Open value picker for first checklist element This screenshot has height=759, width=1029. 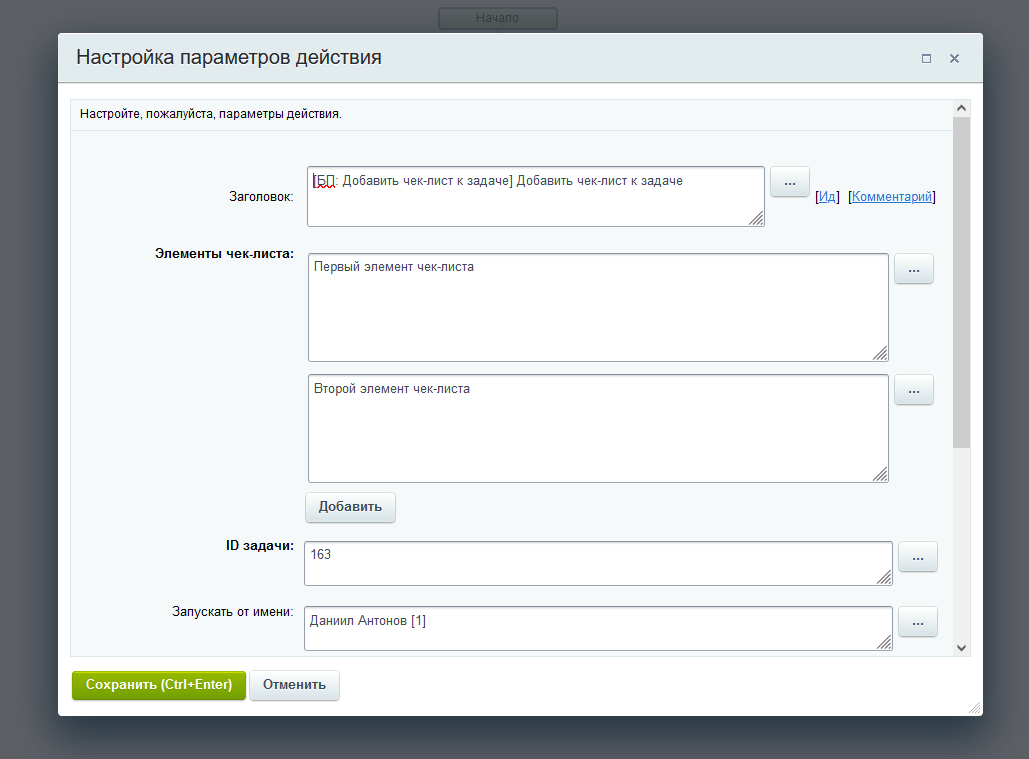click(913, 269)
